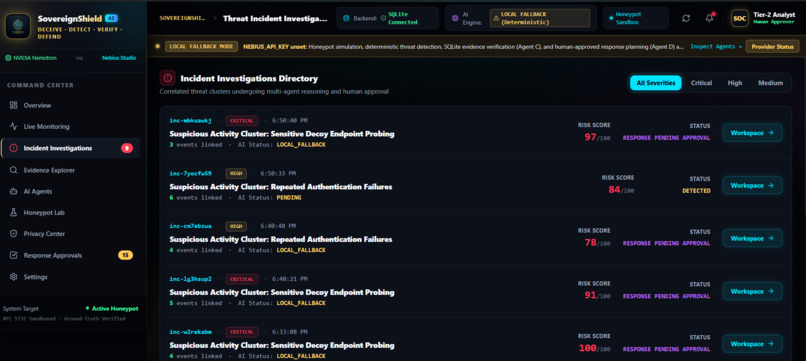Image resolution: width=806 pixels, height=361 pixels.
Task: Click the Honeypot Sandbox indicator
Action: coord(635,18)
